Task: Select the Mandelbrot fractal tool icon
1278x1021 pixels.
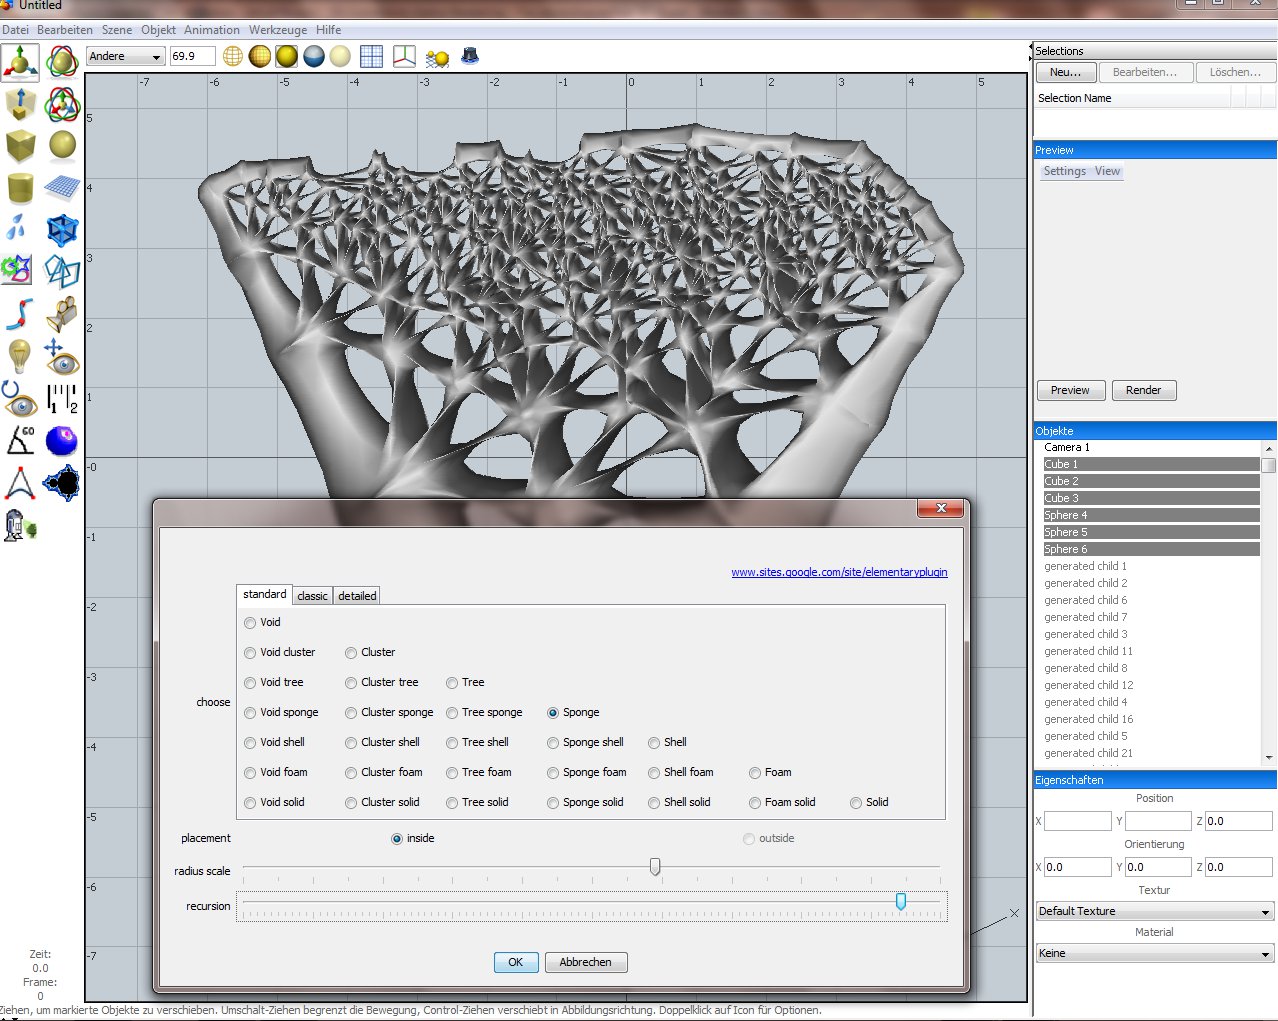Action: [62, 483]
